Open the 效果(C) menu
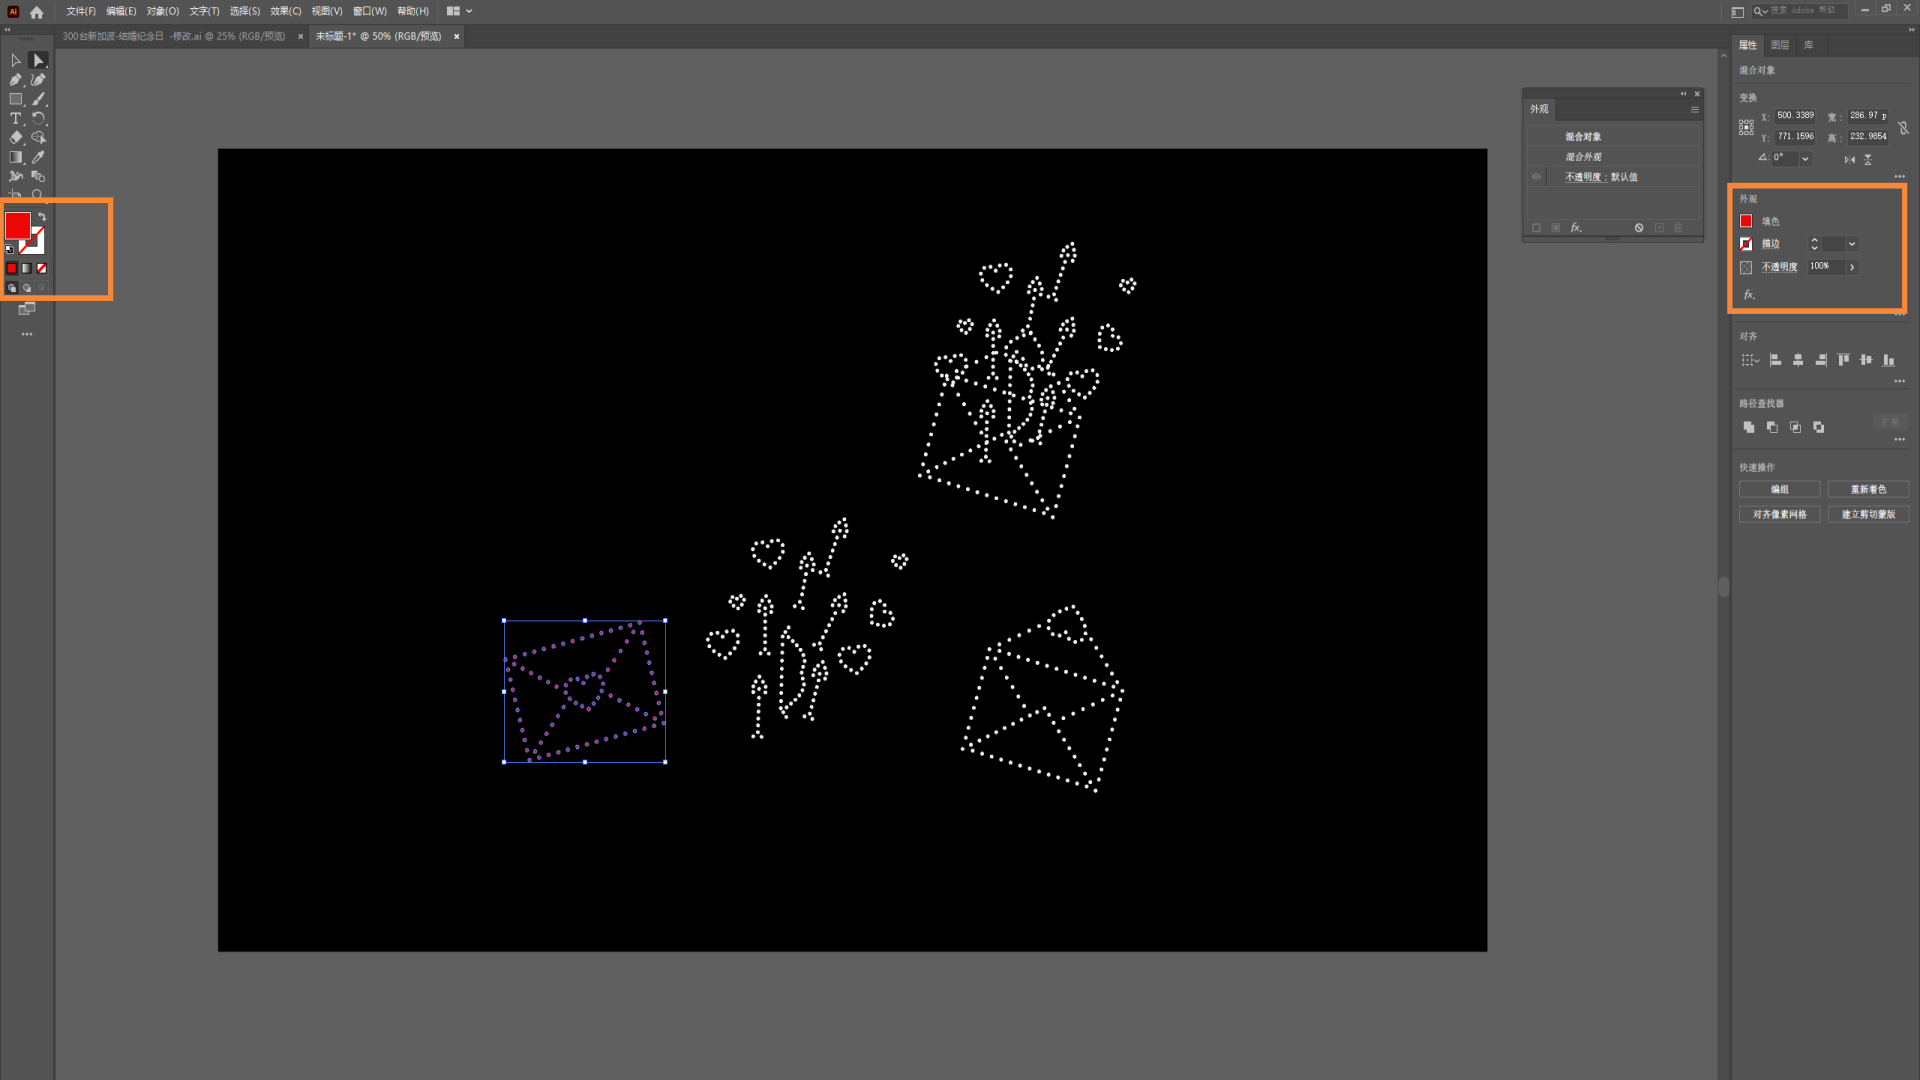Screen dimensions: 1920x1080 coord(285,11)
